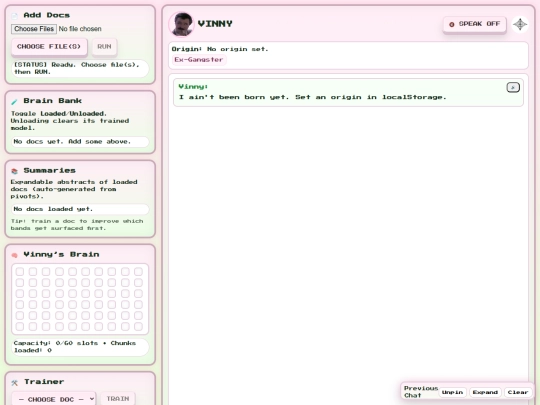Click the 'I ain't been born yet' message
The width and height of the screenshot is (540, 405).
[x=312, y=97]
